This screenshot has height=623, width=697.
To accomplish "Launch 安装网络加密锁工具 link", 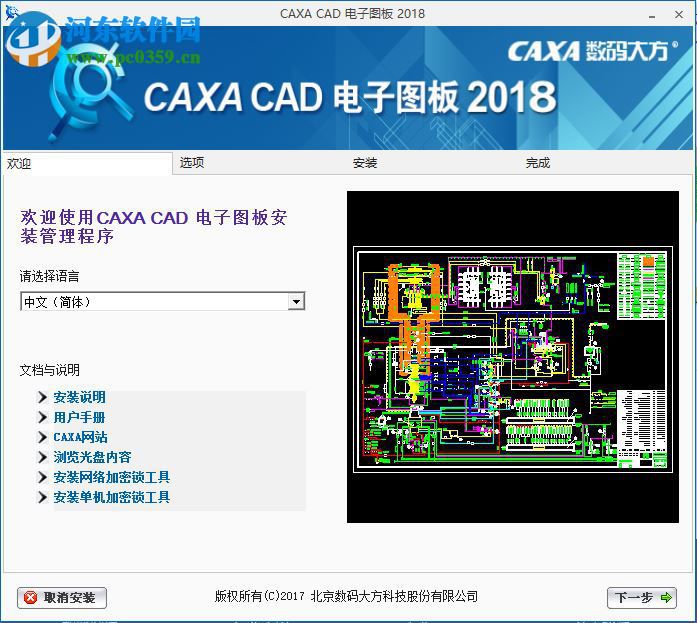I will tap(112, 477).
